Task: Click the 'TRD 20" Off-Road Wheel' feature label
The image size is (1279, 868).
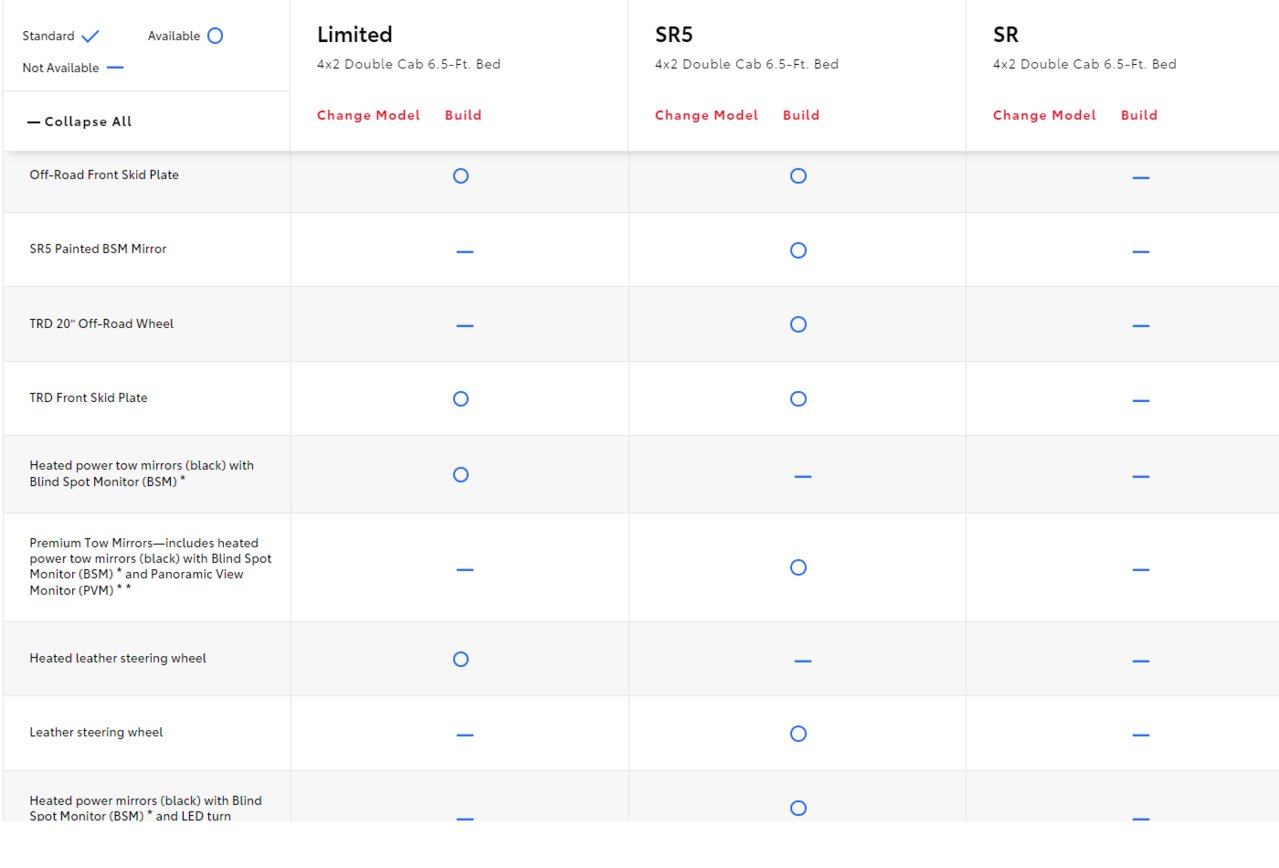Action: [x=101, y=324]
